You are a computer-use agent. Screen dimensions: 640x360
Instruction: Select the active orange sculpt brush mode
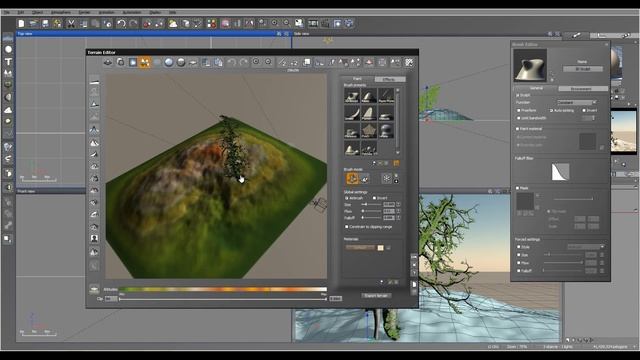352,178
